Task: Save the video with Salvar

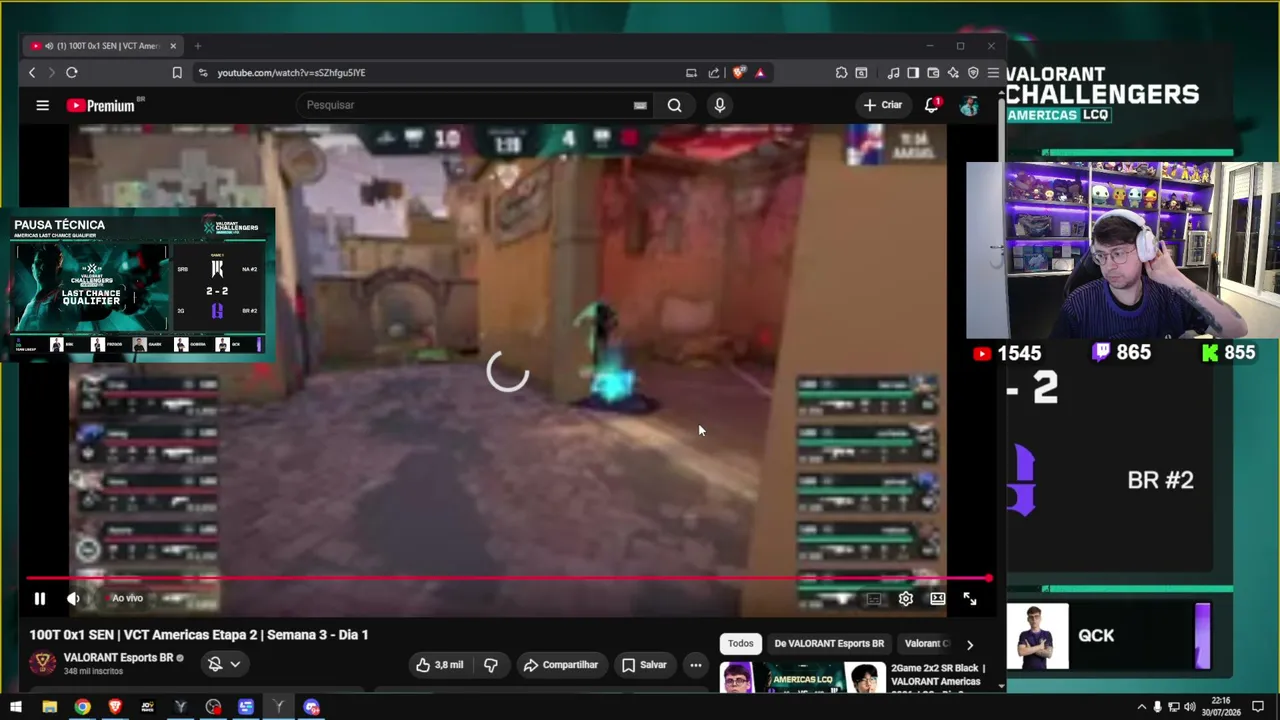Action: coord(644,665)
